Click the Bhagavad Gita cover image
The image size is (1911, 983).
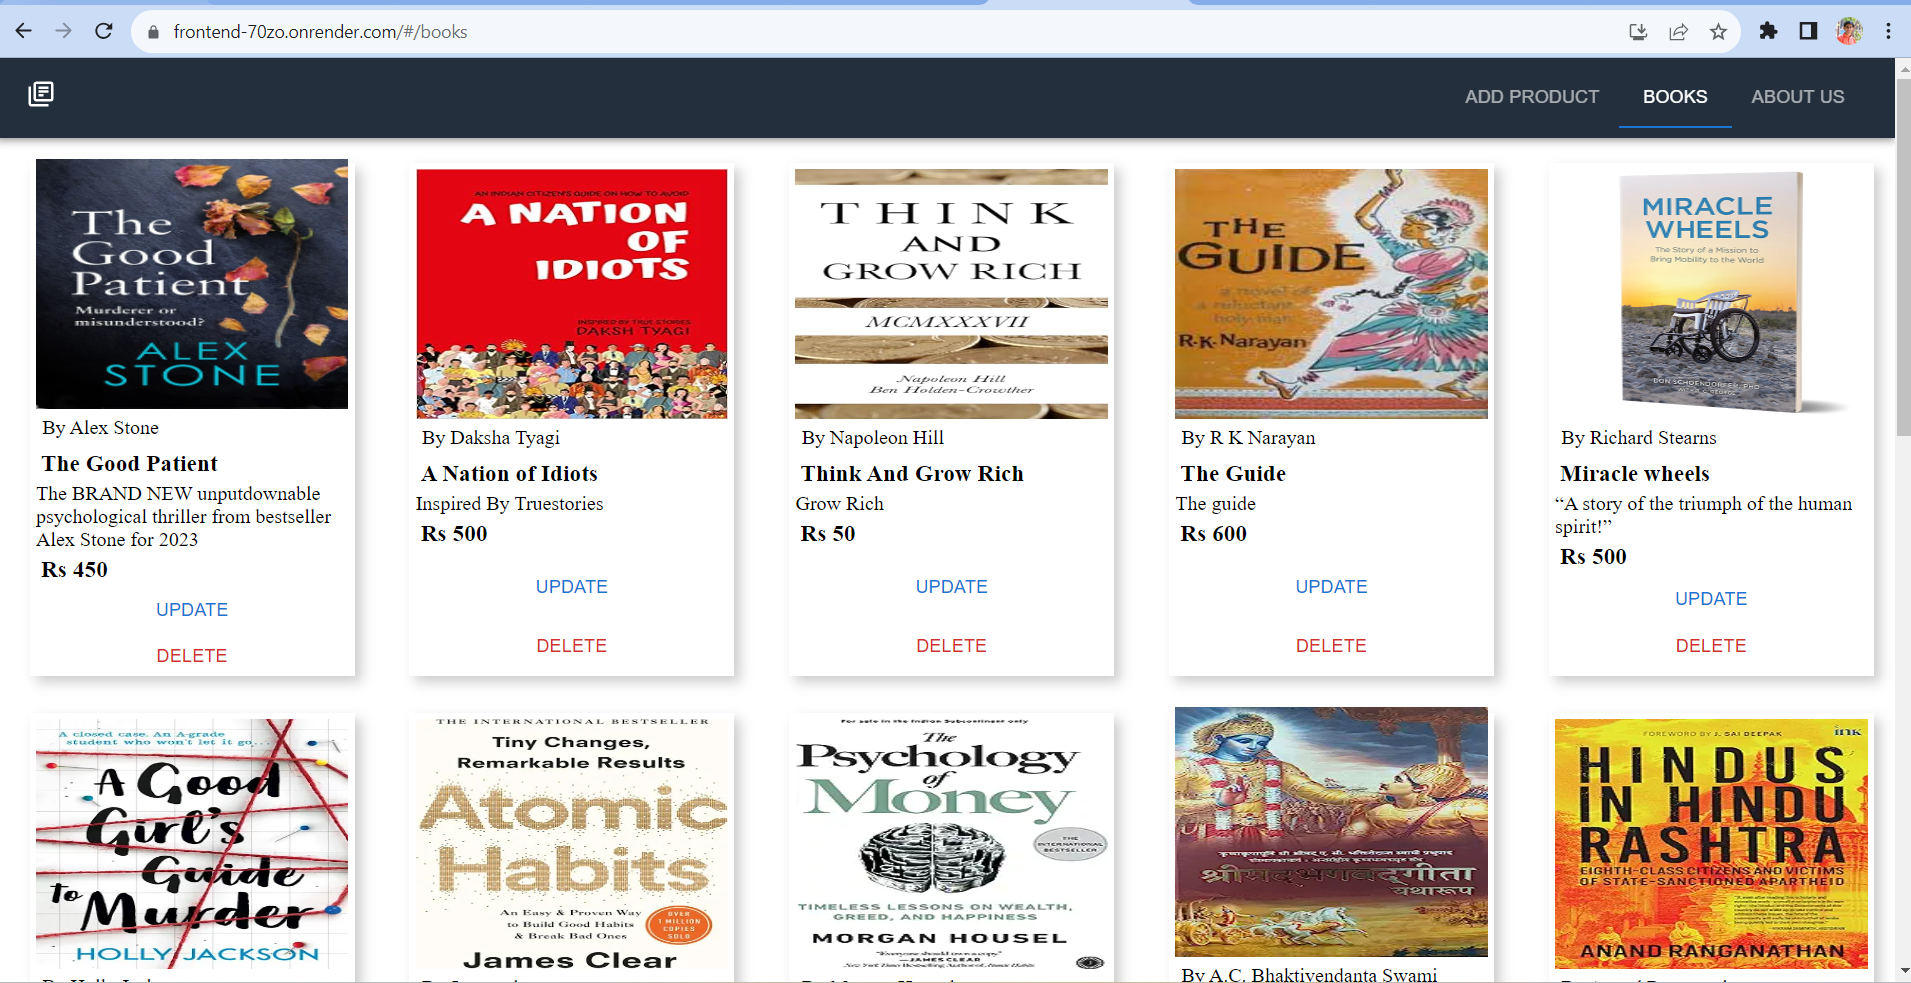(x=1332, y=832)
